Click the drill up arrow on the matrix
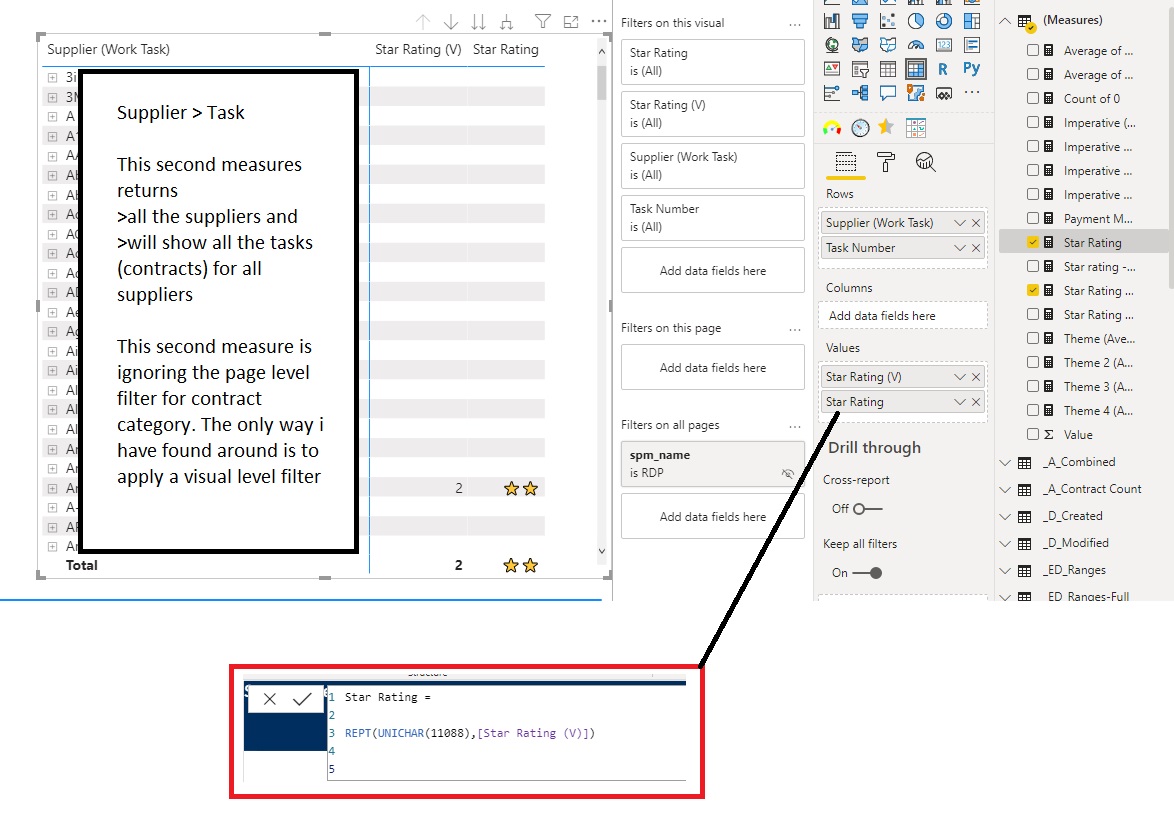 [423, 22]
